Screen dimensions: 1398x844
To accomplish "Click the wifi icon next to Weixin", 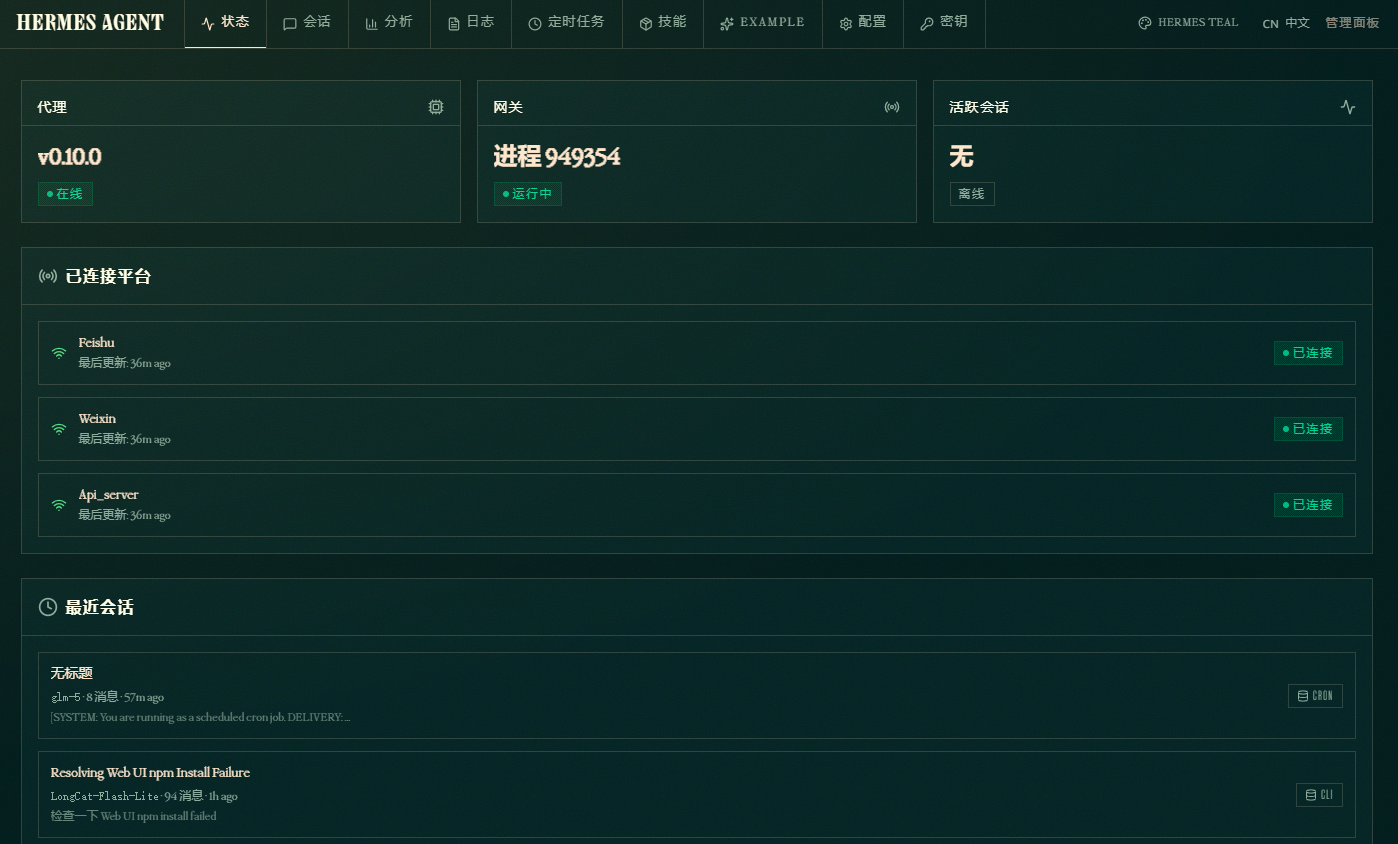I will click(58, 428).
